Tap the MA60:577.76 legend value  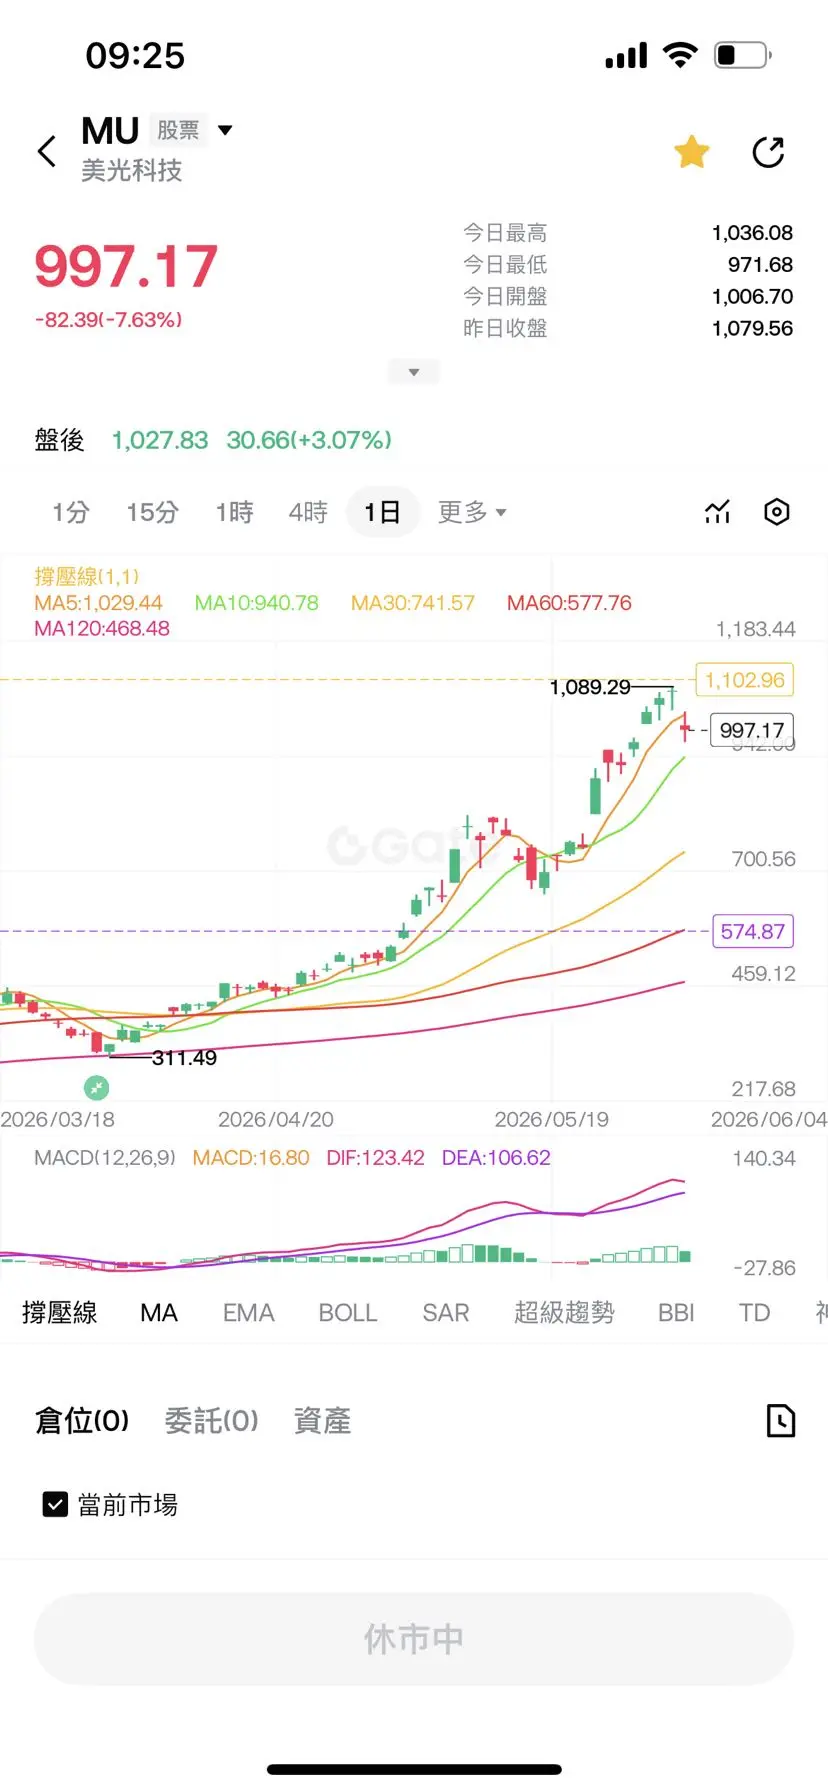click(569, 603)
